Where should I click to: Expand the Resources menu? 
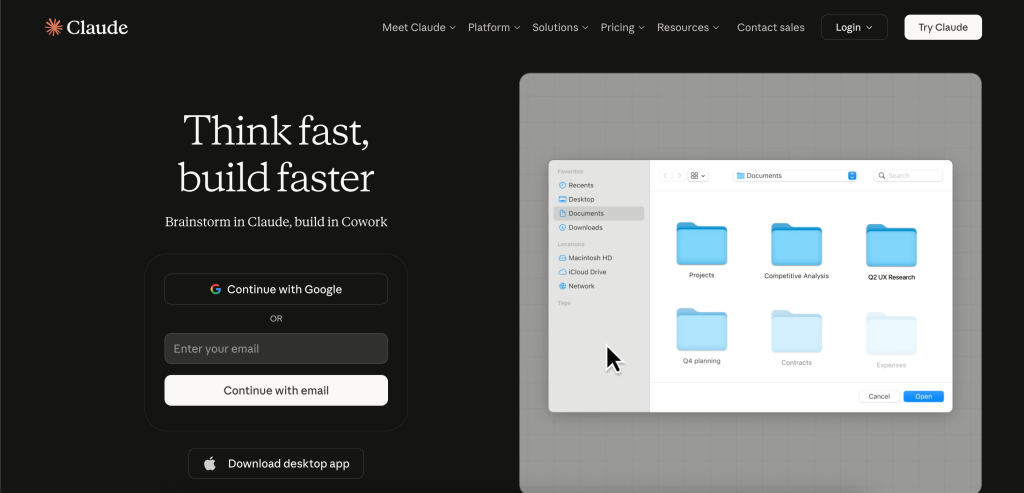pyautogui.click(x=688, y=27)
